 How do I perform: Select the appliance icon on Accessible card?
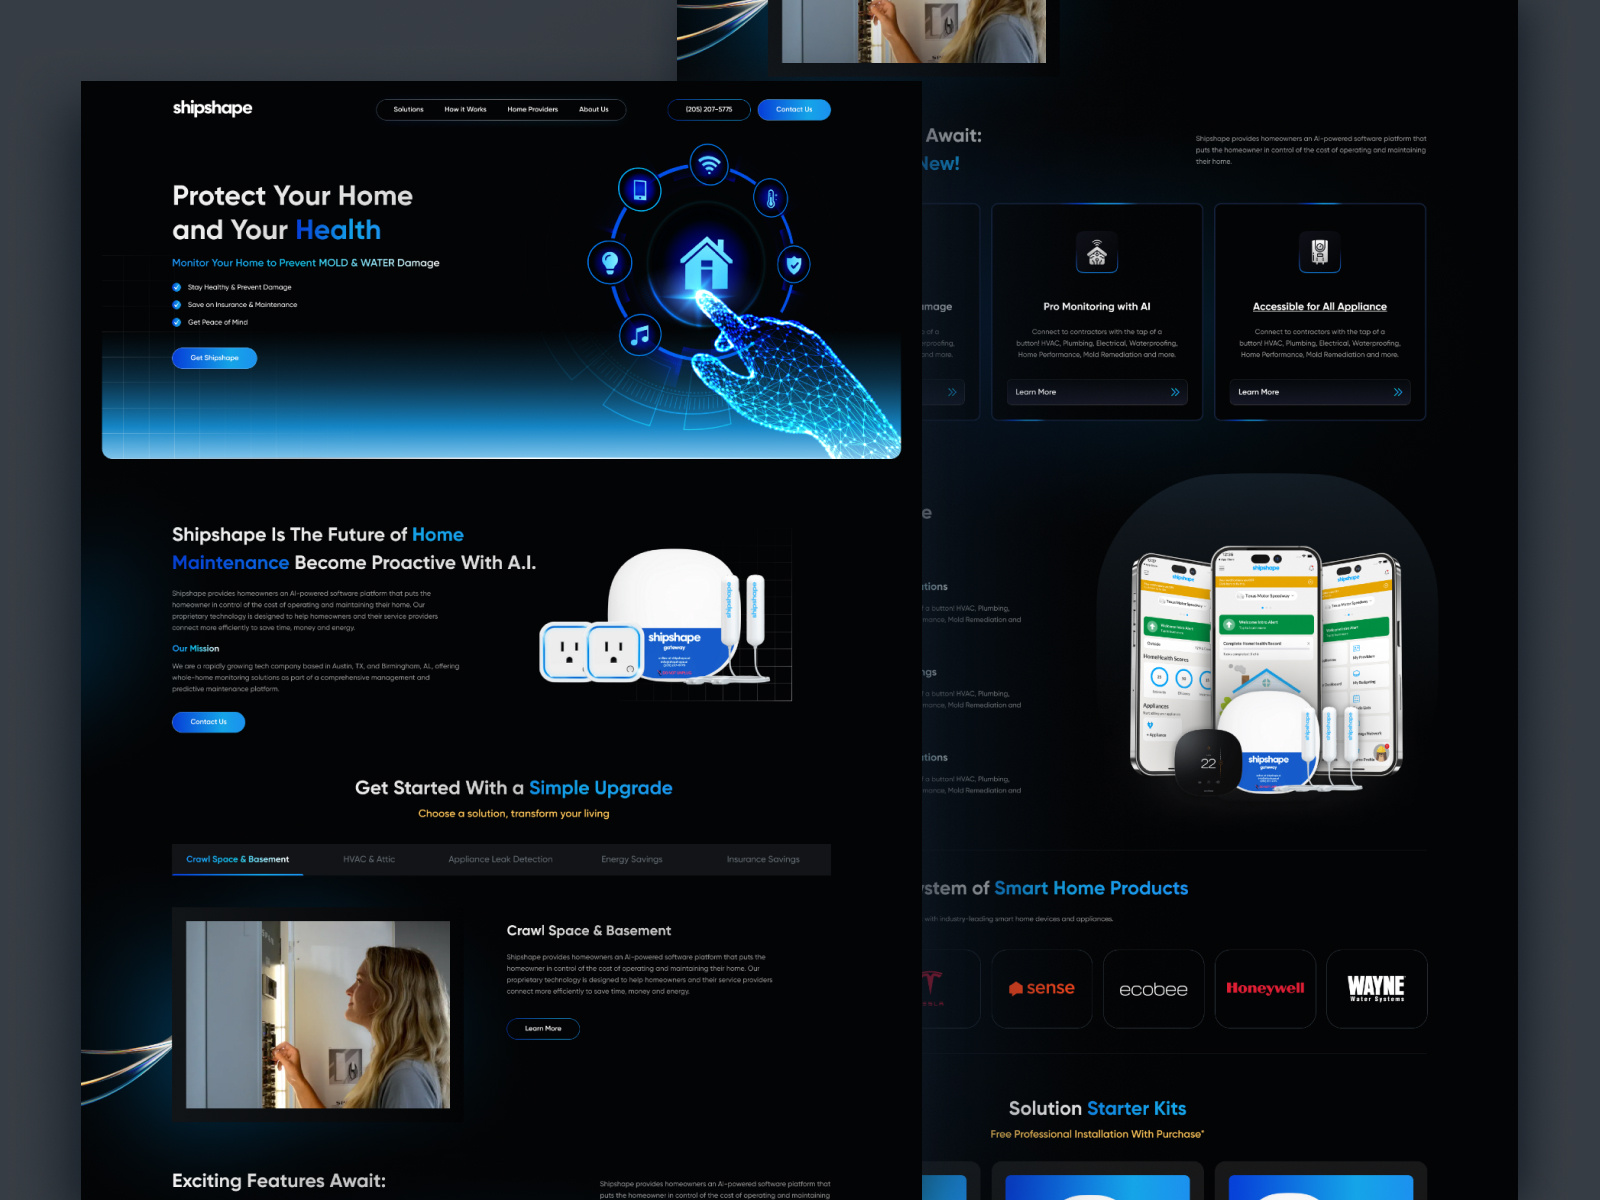(1320, 253)
